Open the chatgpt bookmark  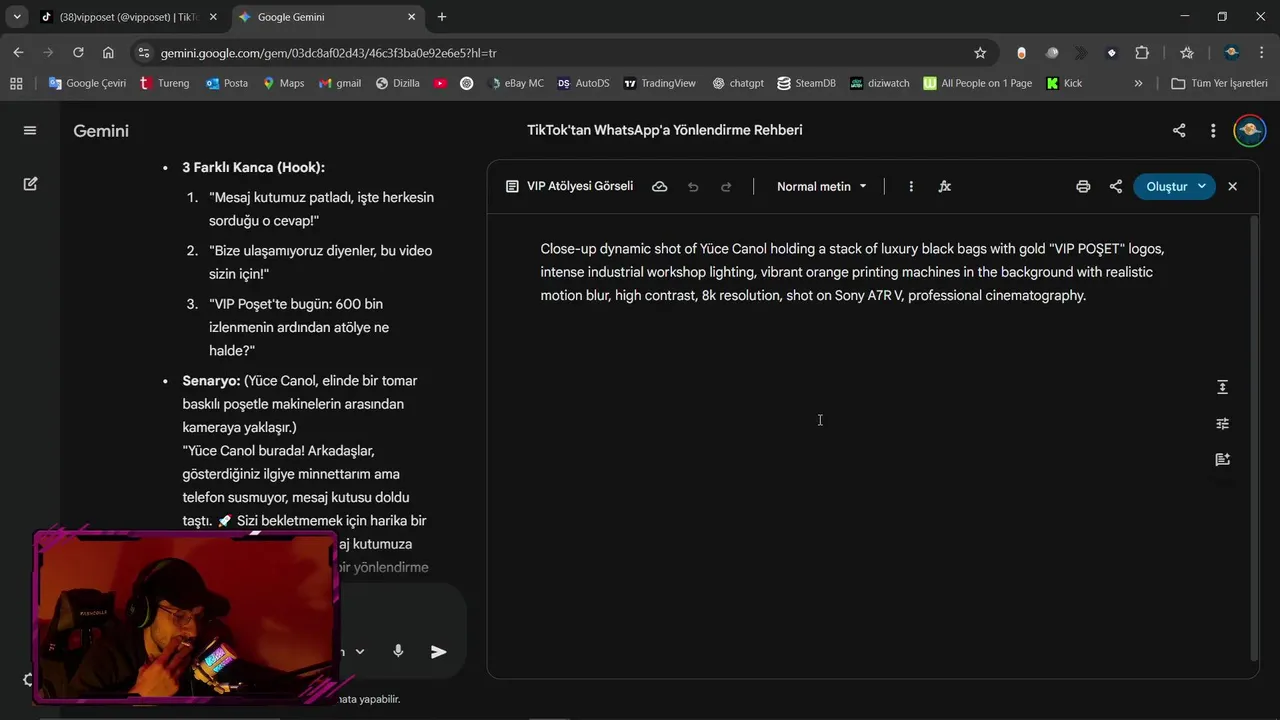pos(737,83)
